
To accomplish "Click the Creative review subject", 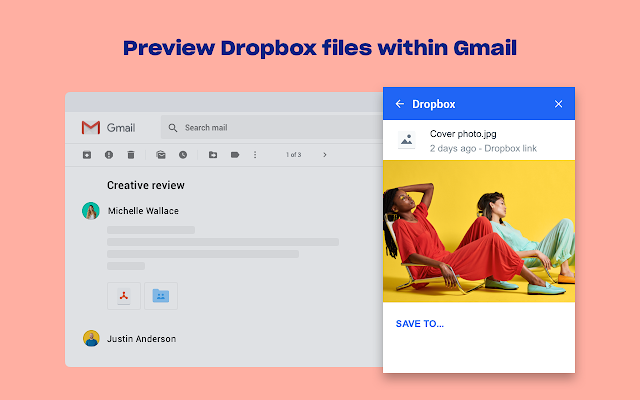I will [x=146, y=185].
